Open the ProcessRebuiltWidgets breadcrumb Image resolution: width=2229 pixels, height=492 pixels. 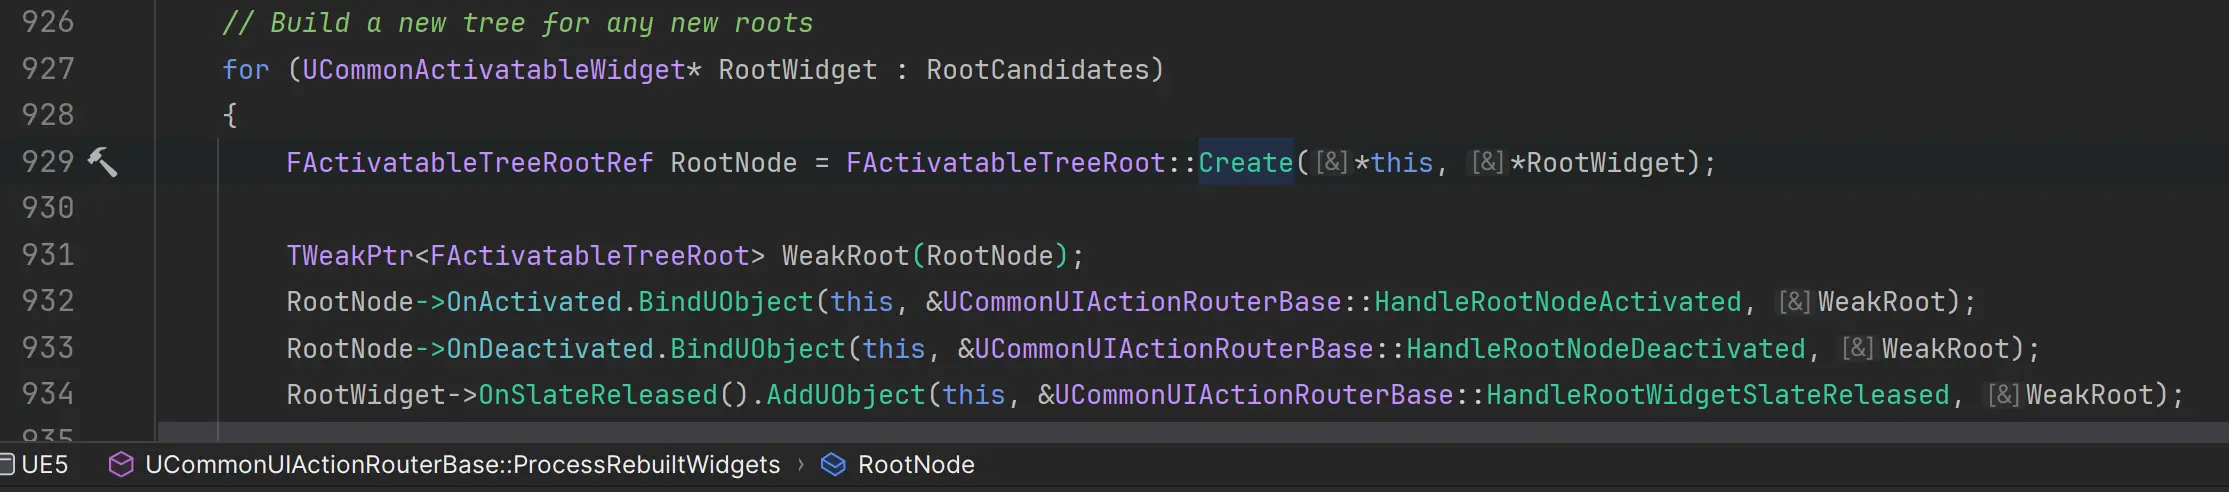pos(462,465)
